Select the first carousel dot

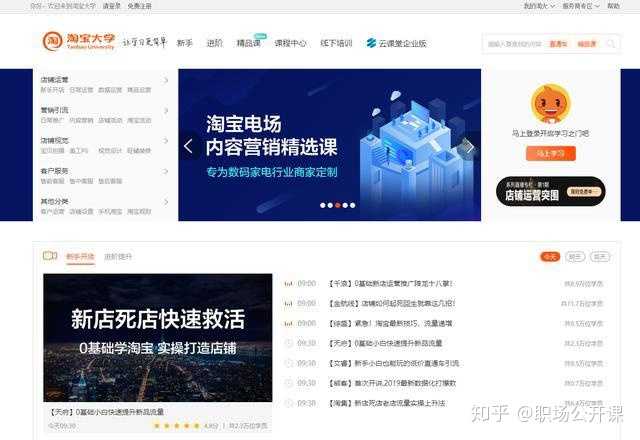[322, 205]
